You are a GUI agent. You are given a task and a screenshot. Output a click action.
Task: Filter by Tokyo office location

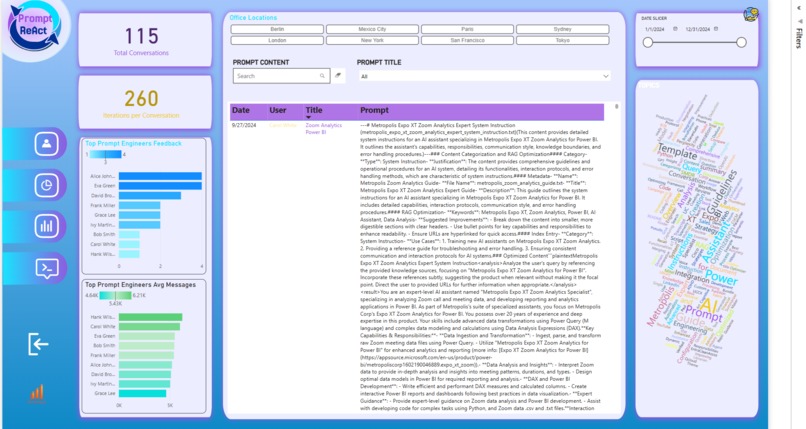[563, 40]
